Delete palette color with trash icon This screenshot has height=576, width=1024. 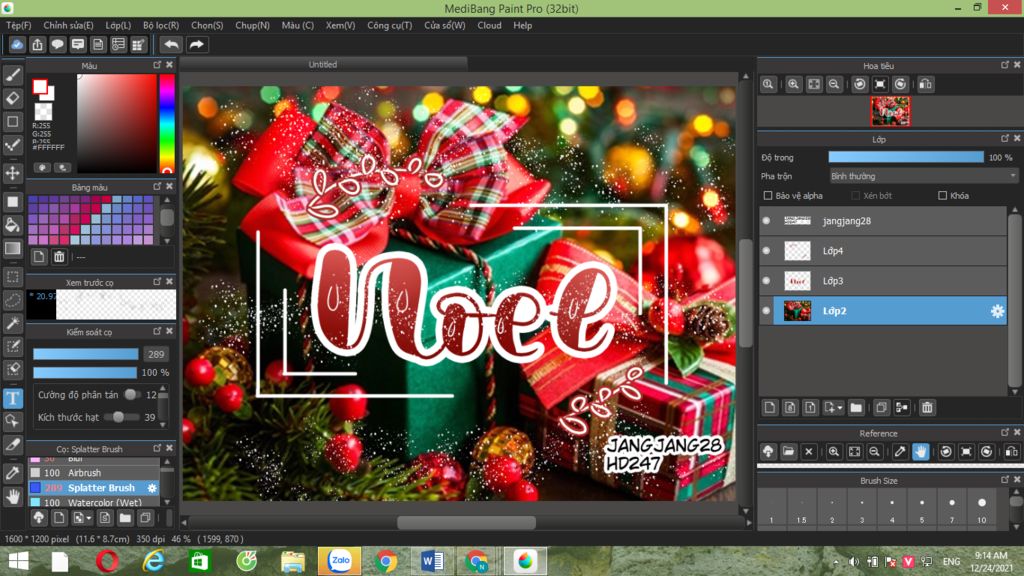point(59,257)
